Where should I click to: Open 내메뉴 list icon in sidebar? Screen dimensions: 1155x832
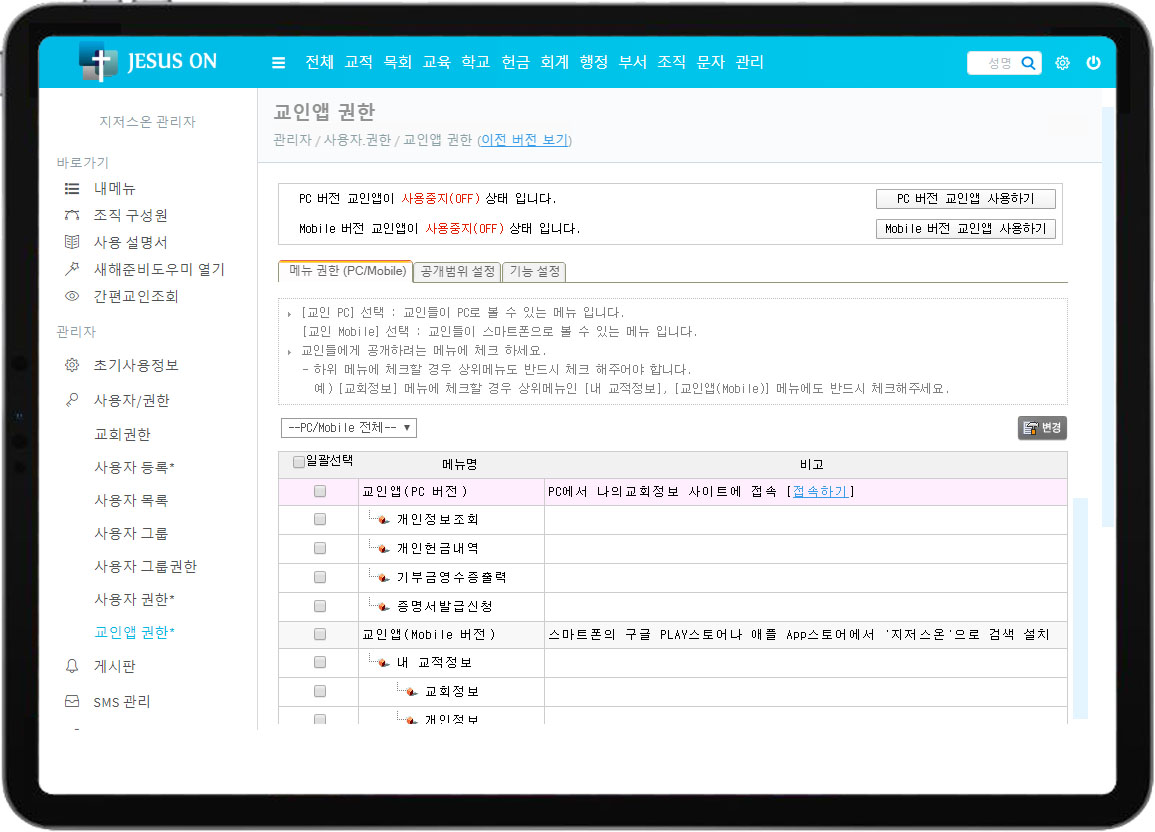tap(71, 188)
